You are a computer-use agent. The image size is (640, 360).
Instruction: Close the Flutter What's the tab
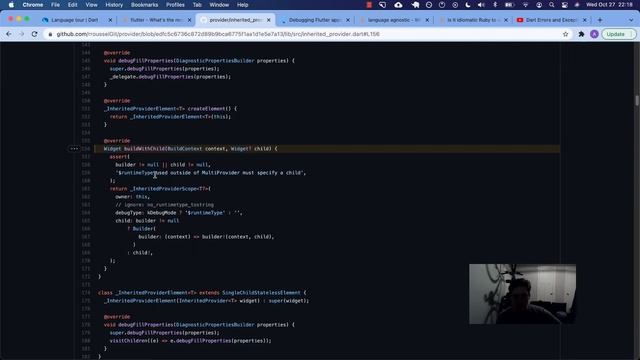click(189, 20)
